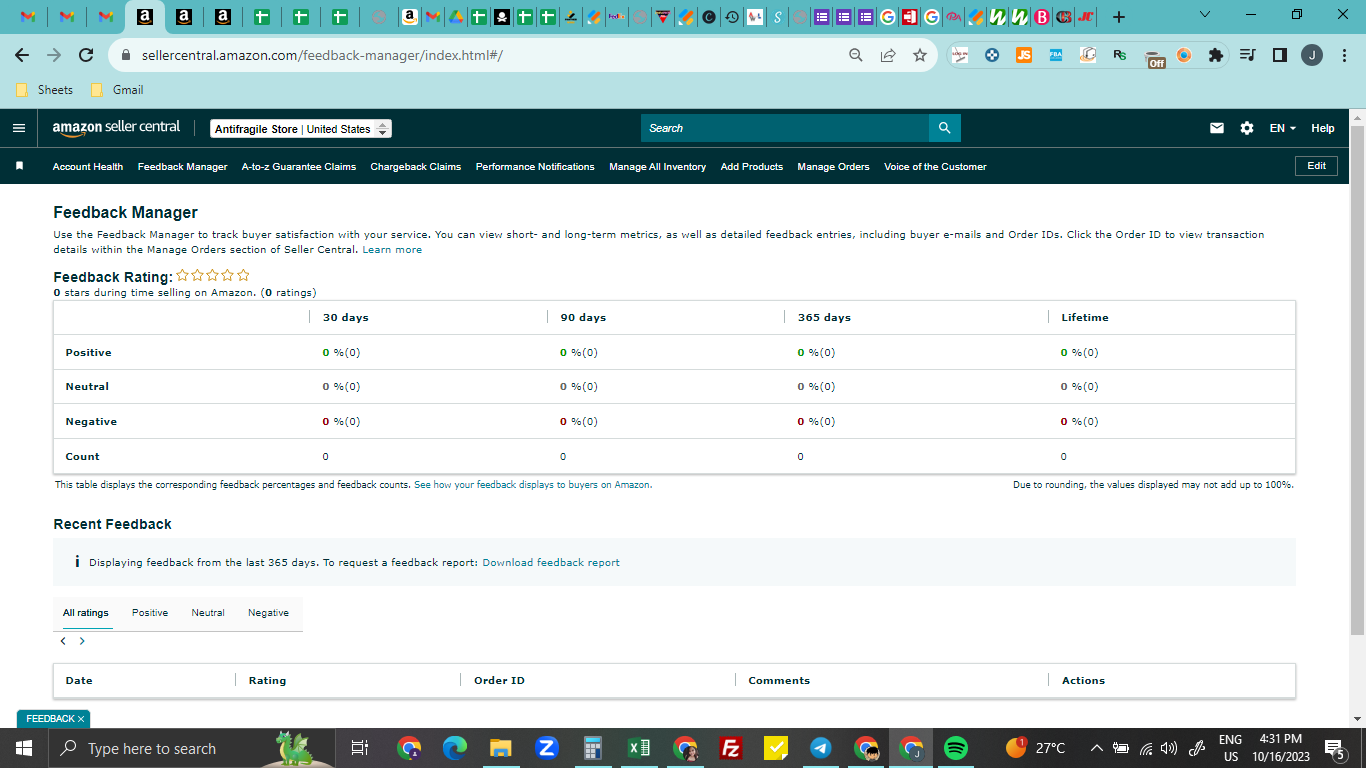
Task: Click the Help link in header
Action: click(1323, 128)
